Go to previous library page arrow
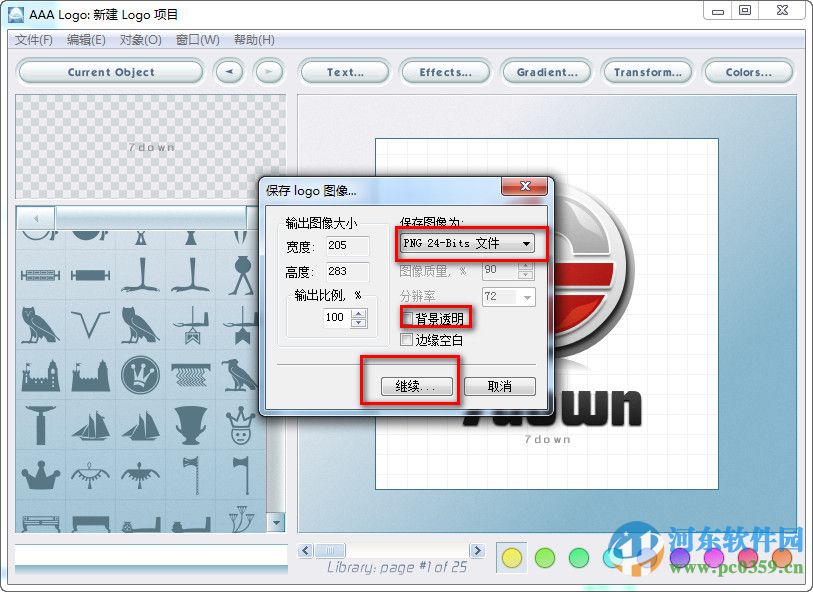Viewport: 813px width, 592px height. [306, 551]
